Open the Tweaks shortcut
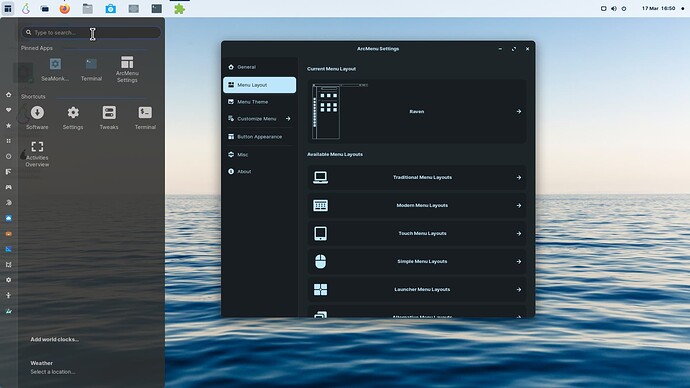The height and width of the screenshot is (388, 690). (x=109, y=117)
